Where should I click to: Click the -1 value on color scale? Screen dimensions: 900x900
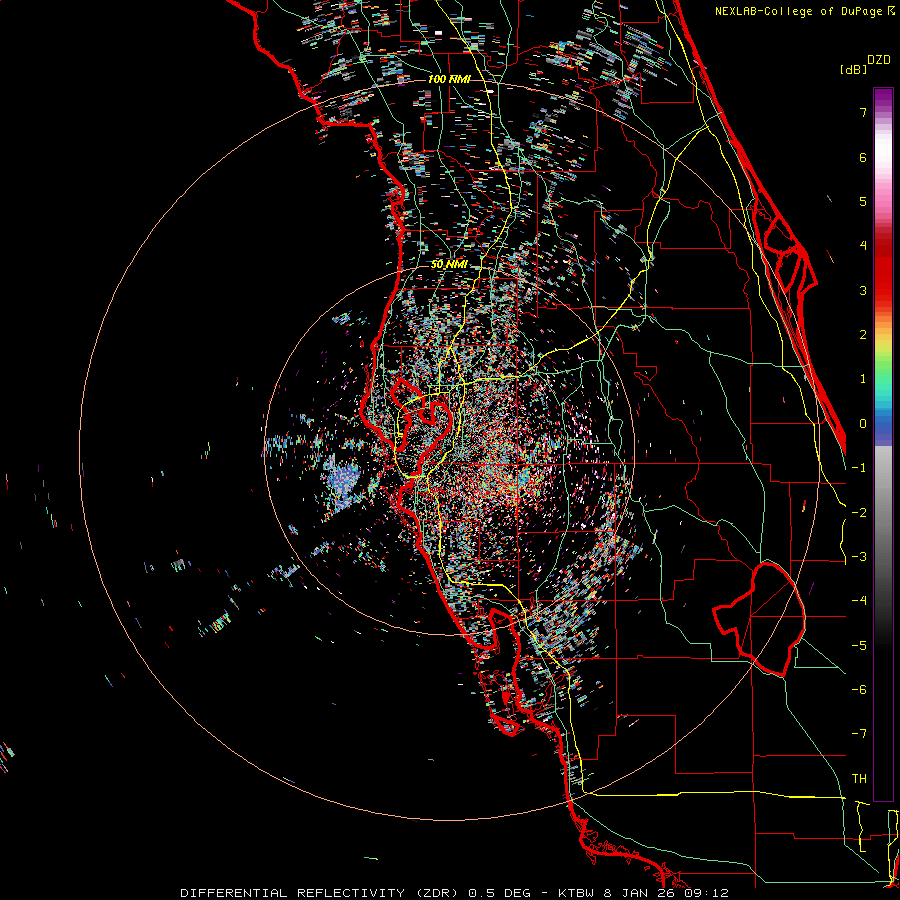tap(859, 468)
